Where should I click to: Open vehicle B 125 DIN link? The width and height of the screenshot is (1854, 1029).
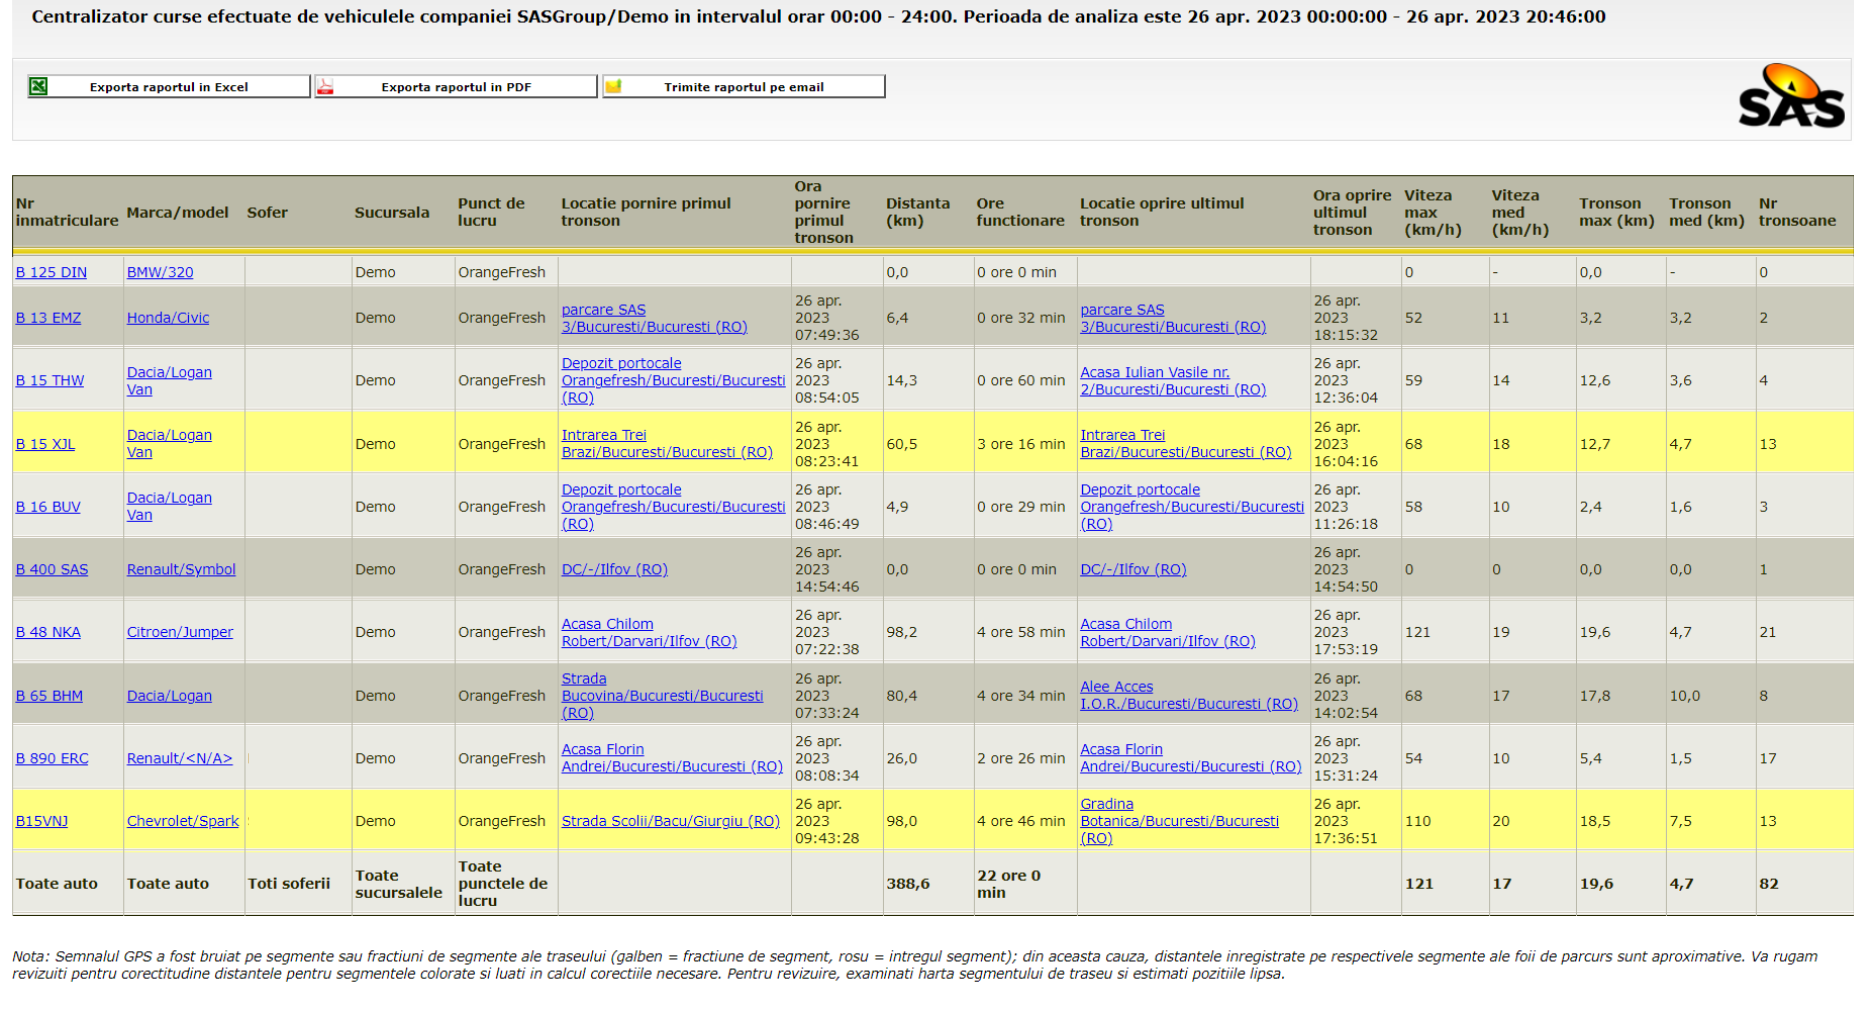click(51, 272)
